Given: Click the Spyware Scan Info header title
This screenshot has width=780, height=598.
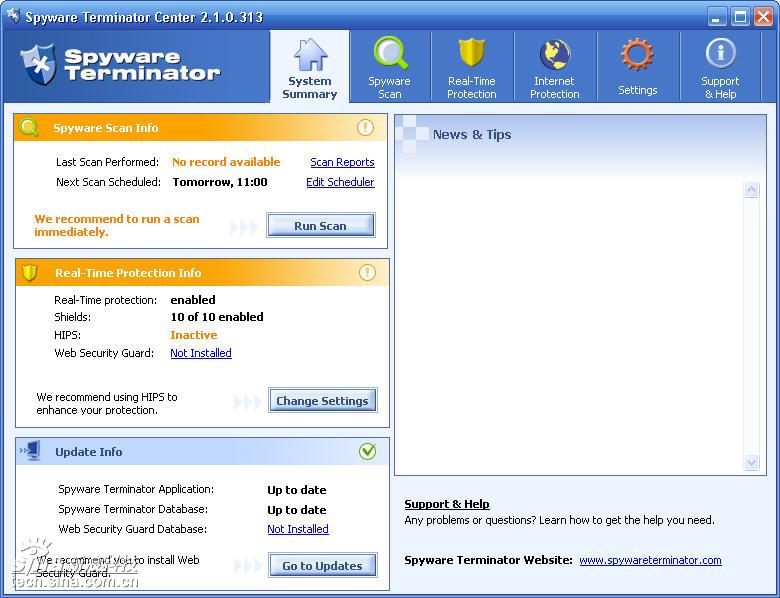Looking at the screenshot, I should (x=106, y=128).
